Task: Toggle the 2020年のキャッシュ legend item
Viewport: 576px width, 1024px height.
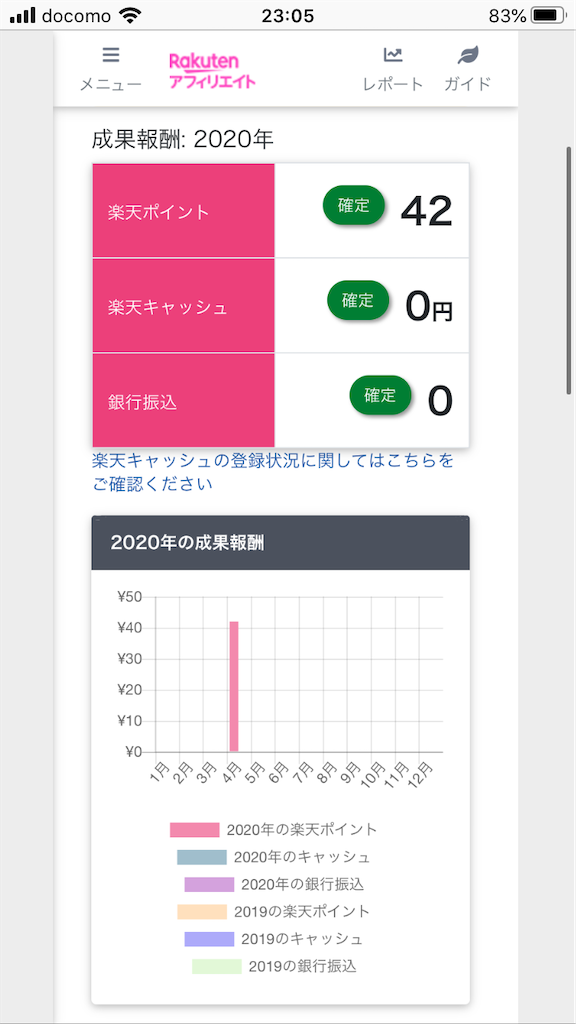Action: (x=274, y=857)
